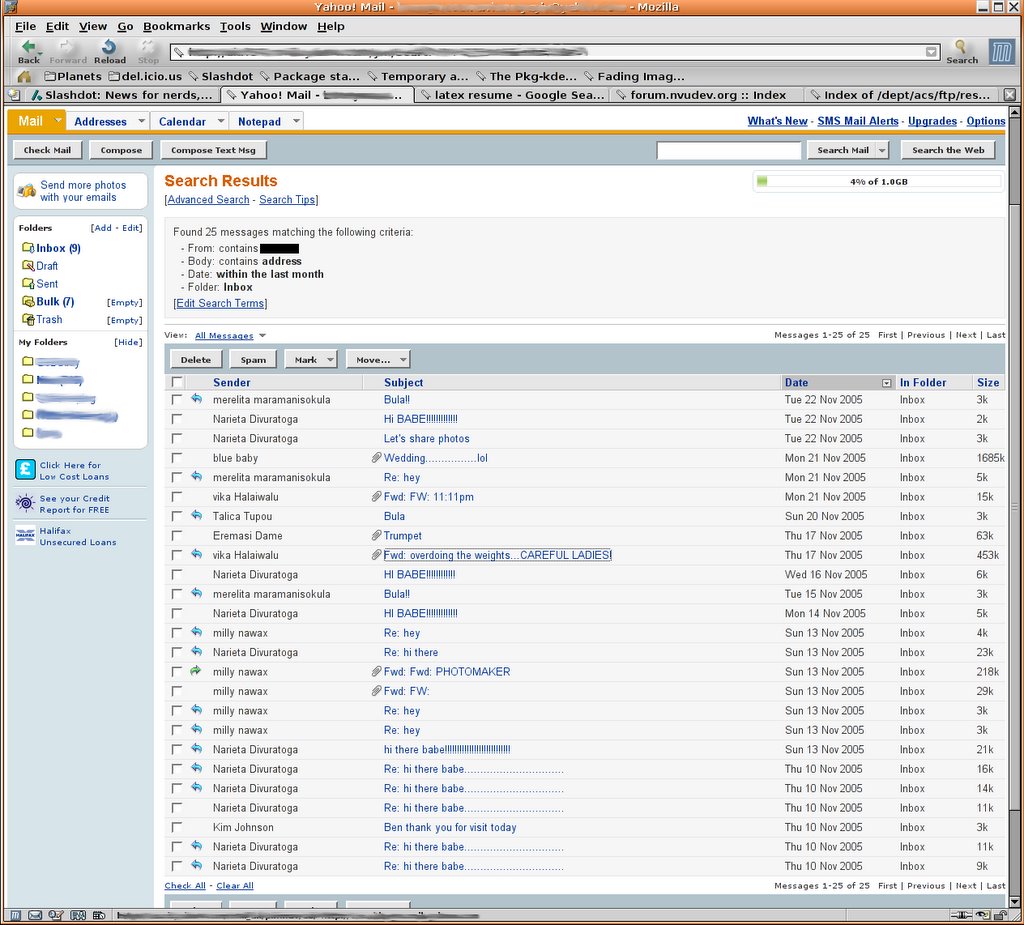Open the Edit Search Terms link
This screenshot has width=1024, height=925.
point(220,303)
